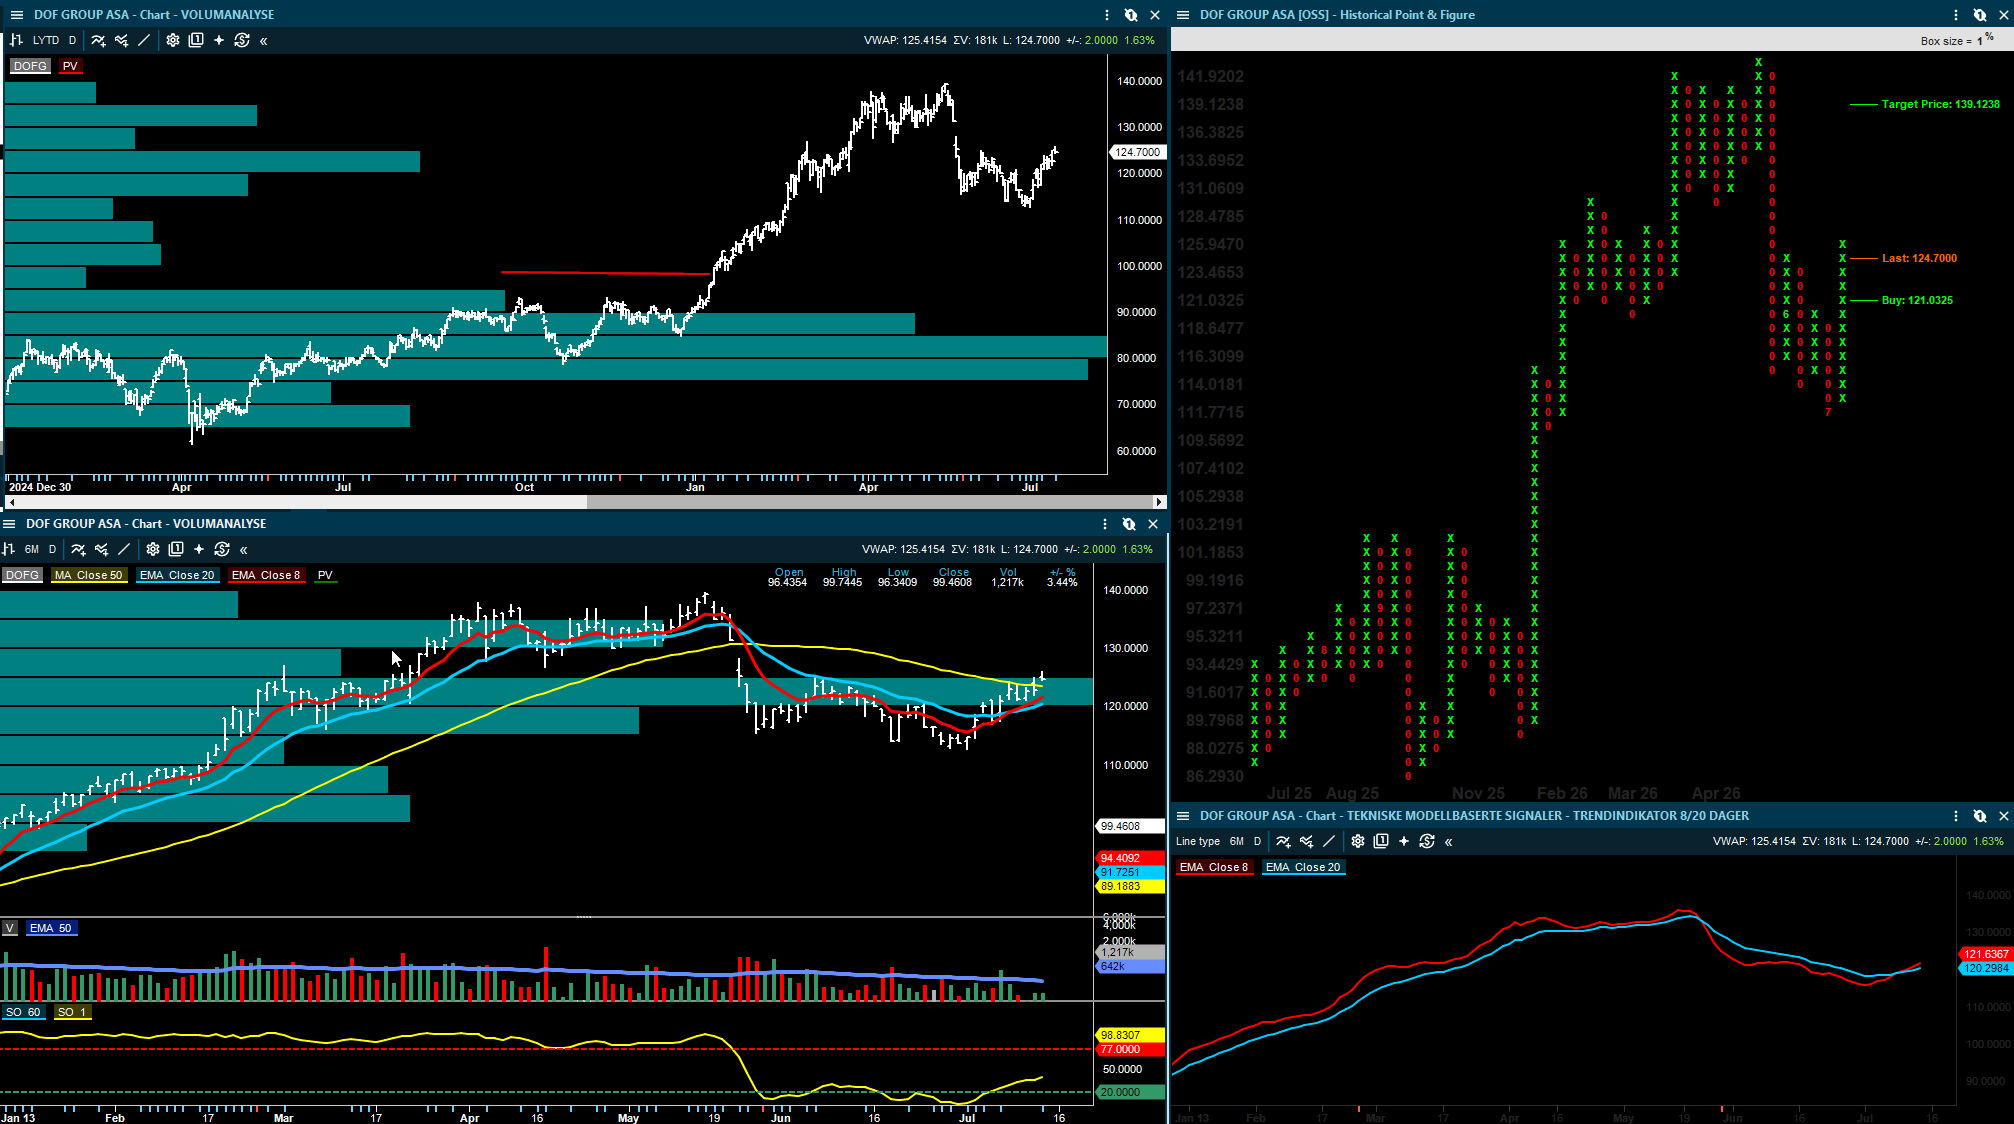
Task: Click the currency refresh icon in bottom-left chart toolbar
Action: point(222,550)
